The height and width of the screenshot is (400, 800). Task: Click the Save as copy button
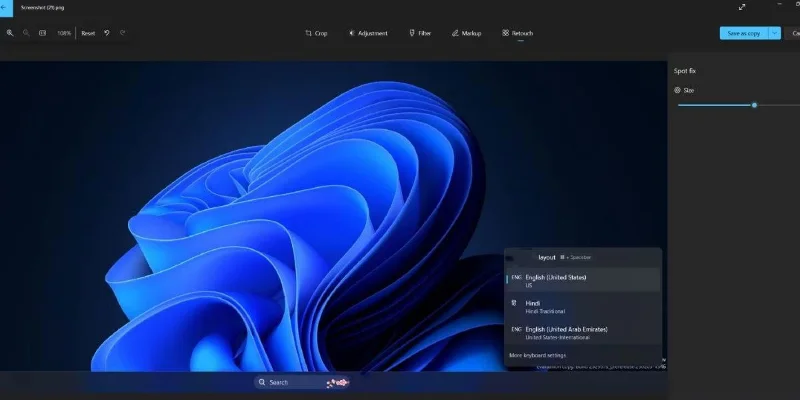click(x=744, y=33)
